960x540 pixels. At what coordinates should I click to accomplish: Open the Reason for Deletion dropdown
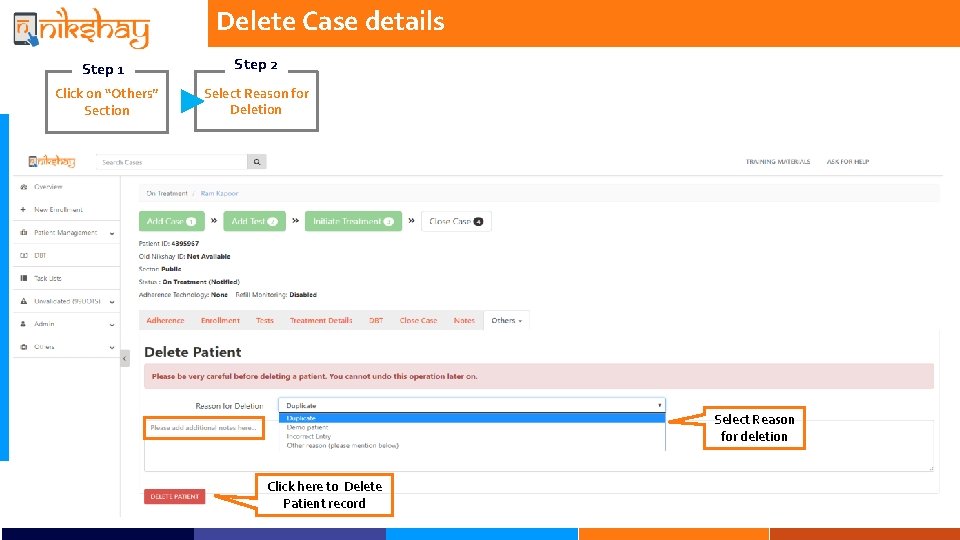472,405
